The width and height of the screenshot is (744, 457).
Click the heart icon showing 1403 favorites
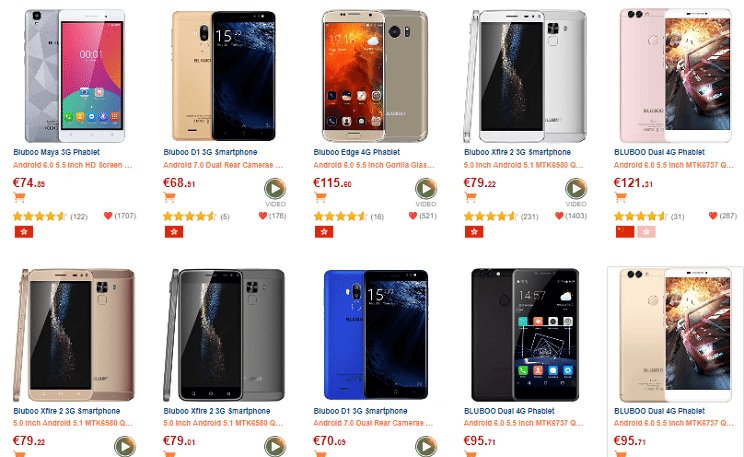click(x=559, y=216)
